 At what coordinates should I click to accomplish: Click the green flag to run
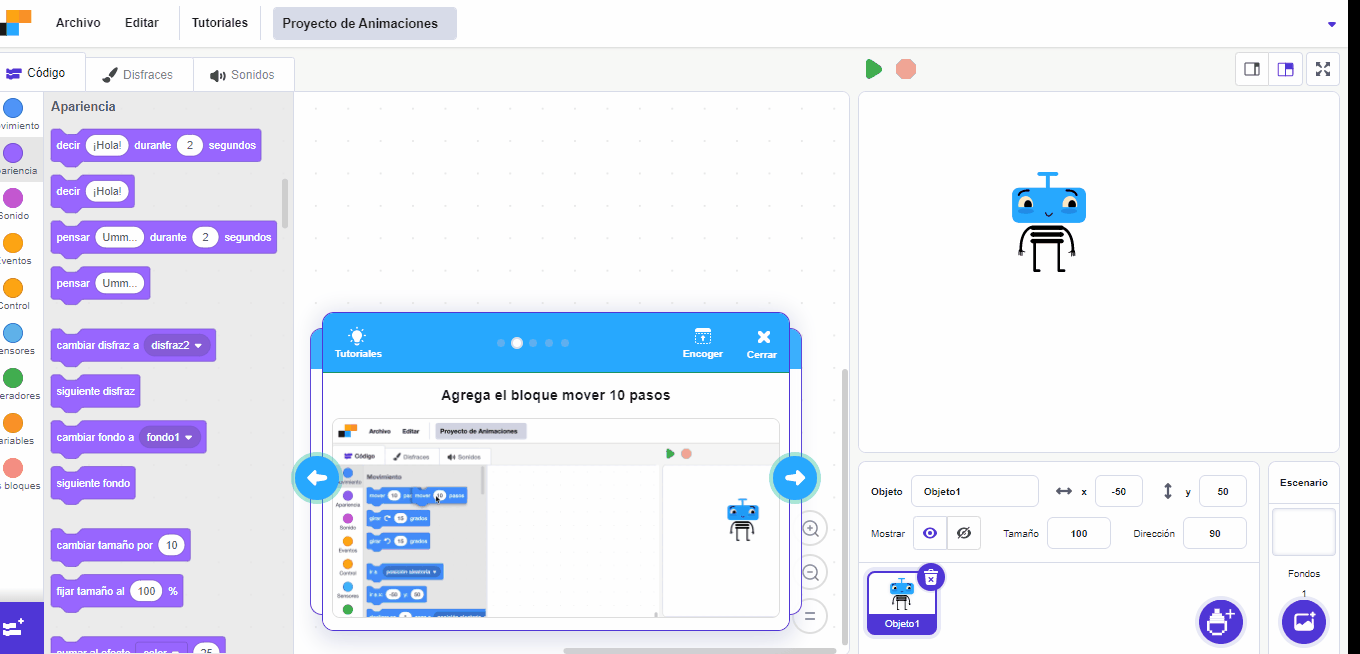click(873, 69)
